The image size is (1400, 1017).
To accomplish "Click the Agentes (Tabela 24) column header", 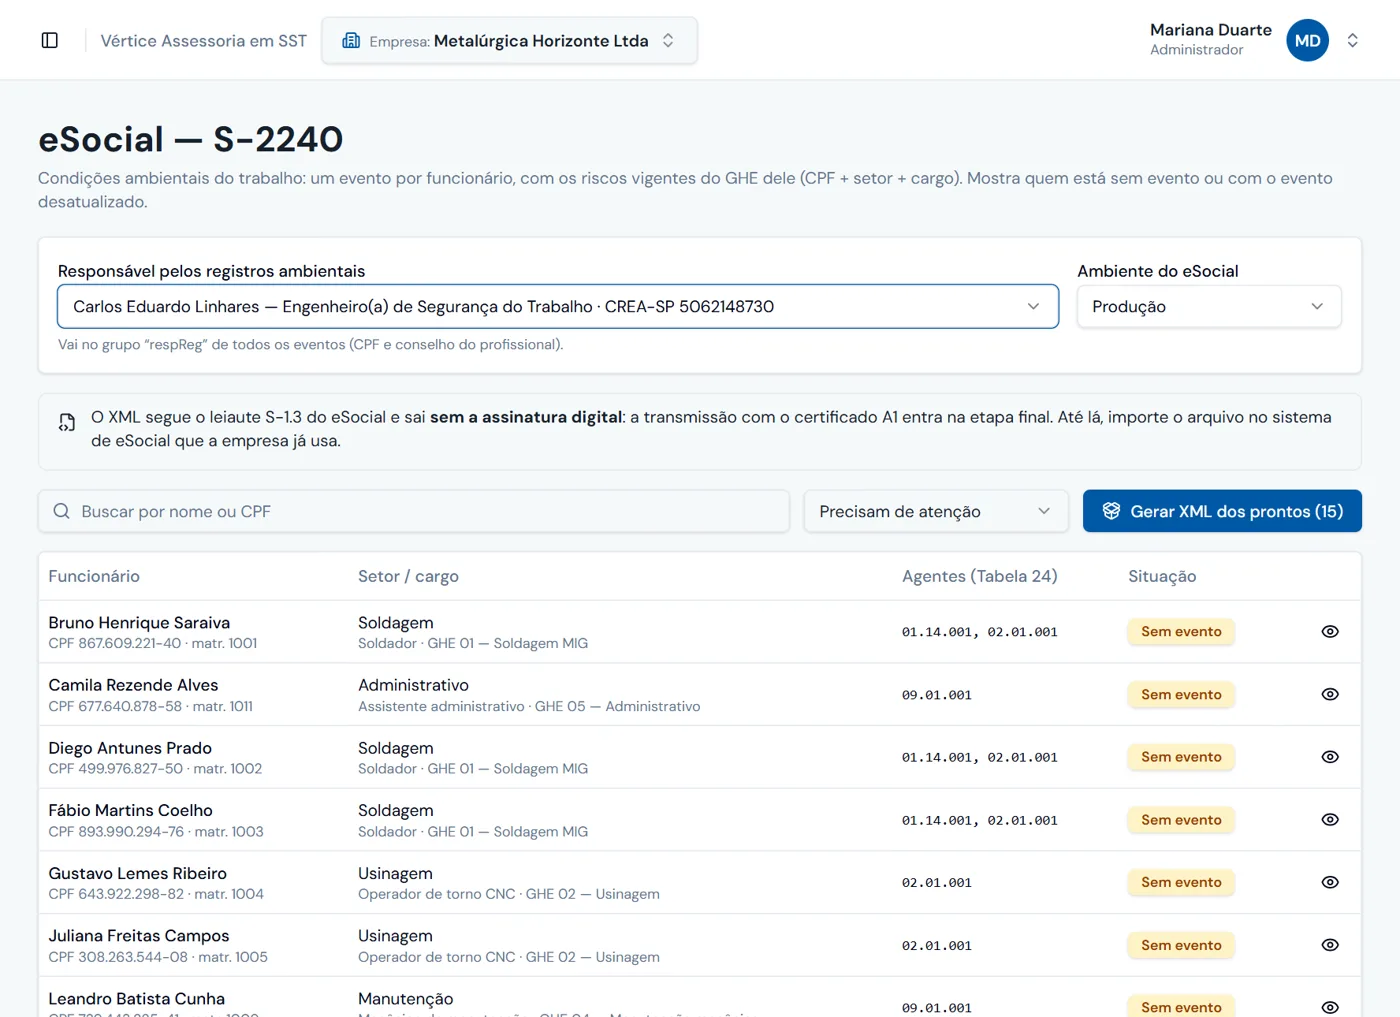I will coord(979,576).
